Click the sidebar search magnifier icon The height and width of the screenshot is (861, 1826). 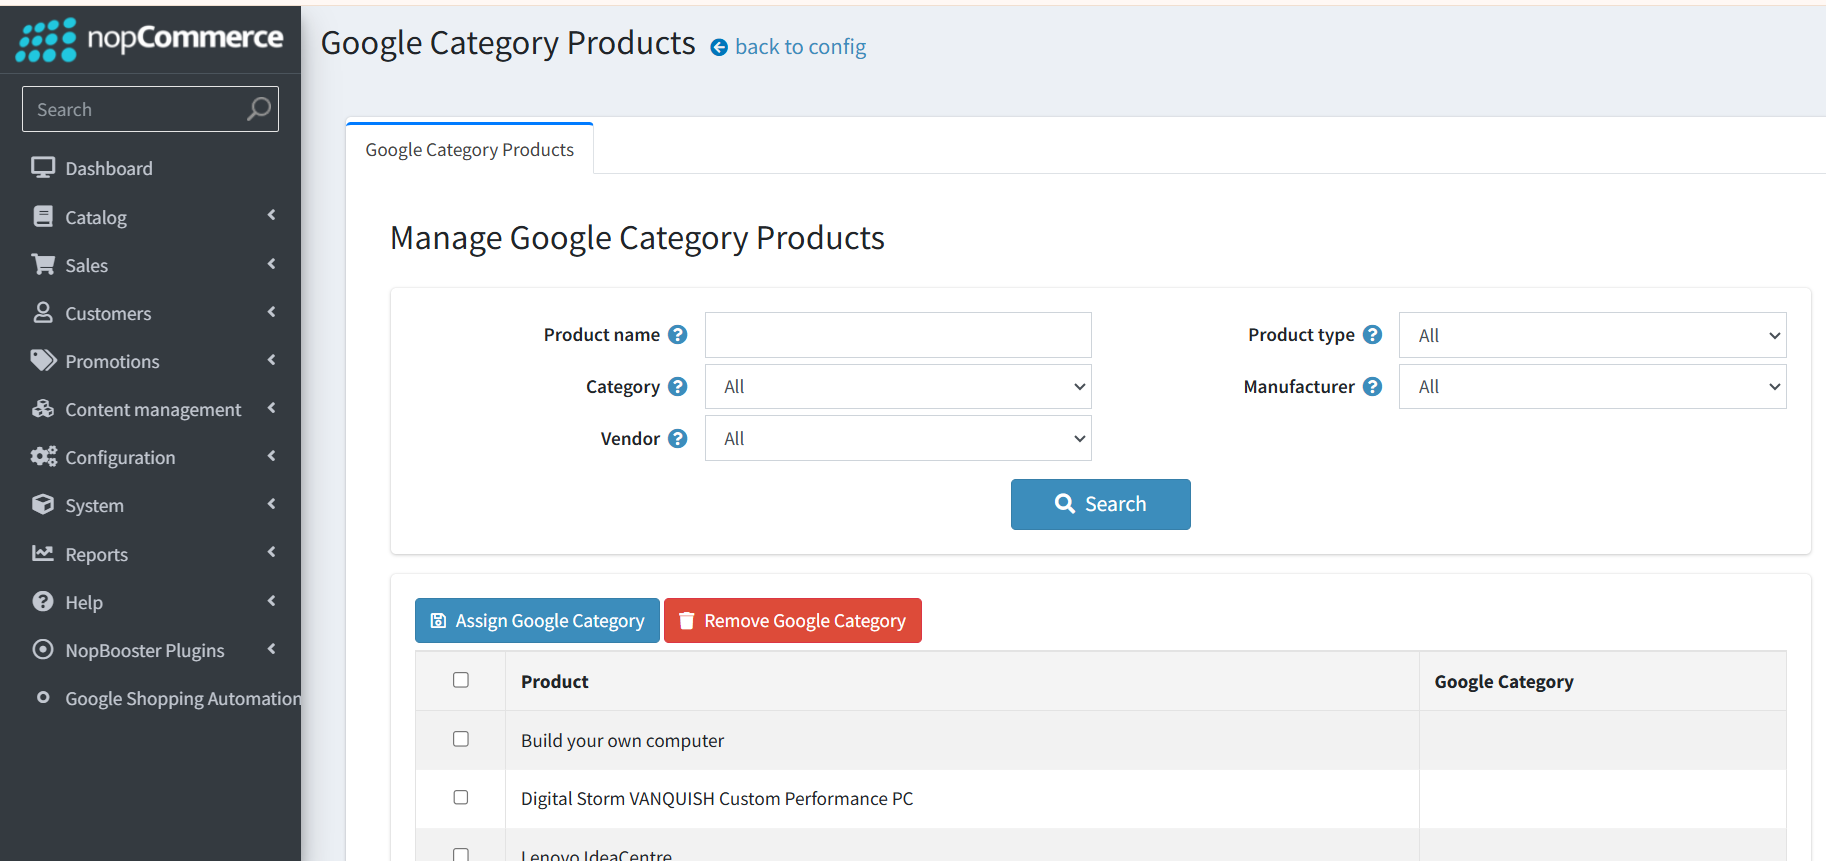tap(259, 109)
